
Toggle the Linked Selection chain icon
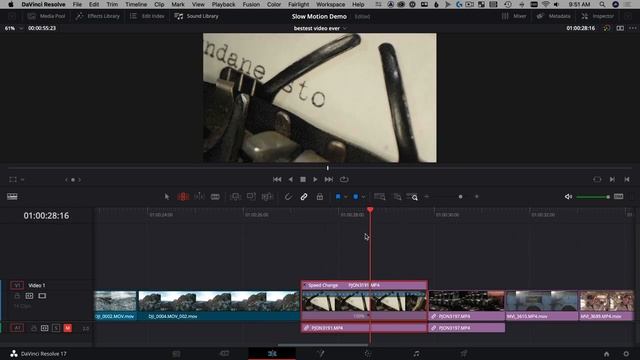pos(304,197)
